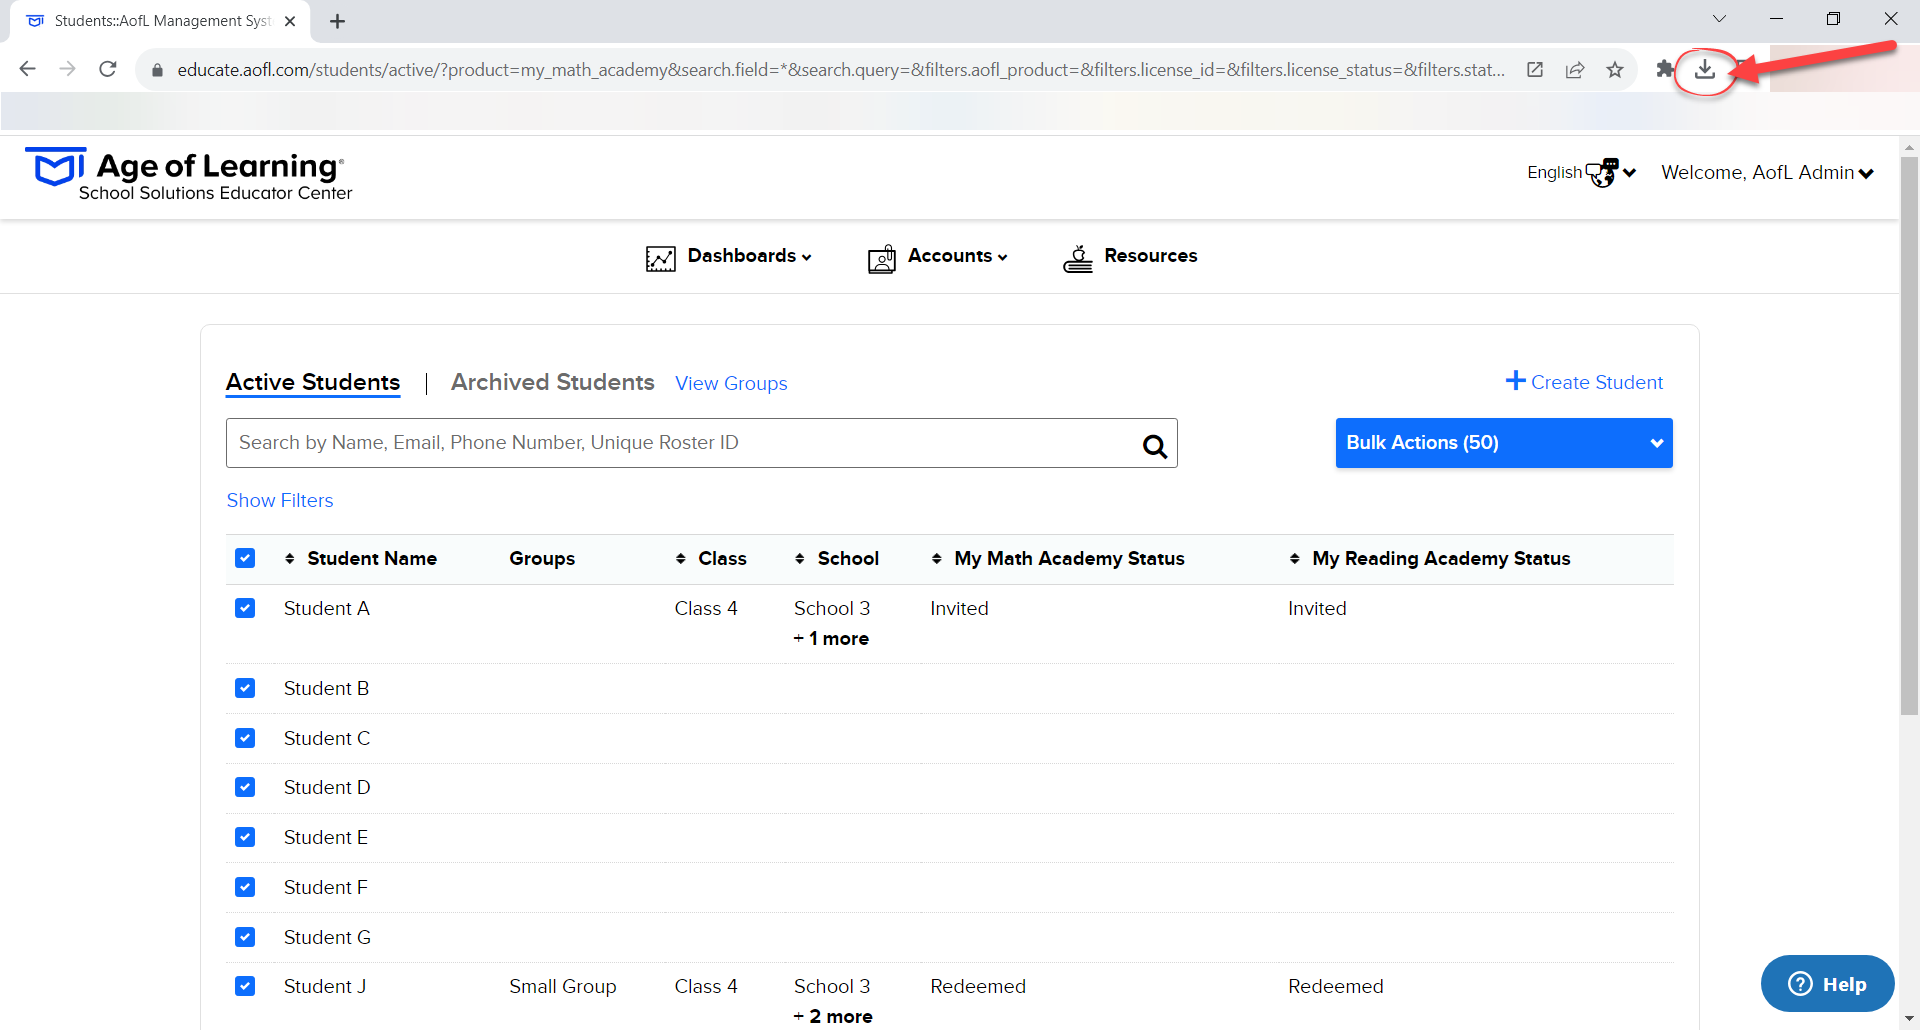Click the Age of Learning logo
Screen dimensions: 1920x1030
[x=189, y=175]
